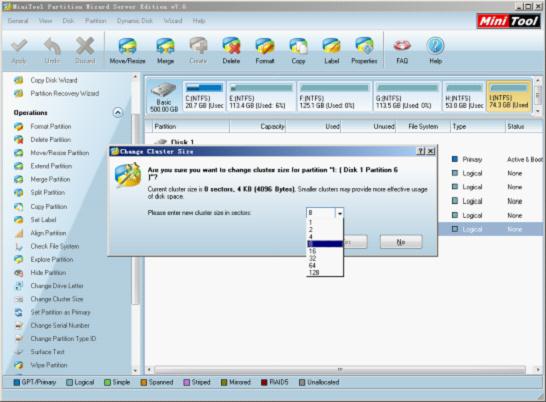The image size is (546, 402).
Task: Select the H:(NTFS) 53.0 GB partition block
Action: pyautogui.click(x=464, y=96)
